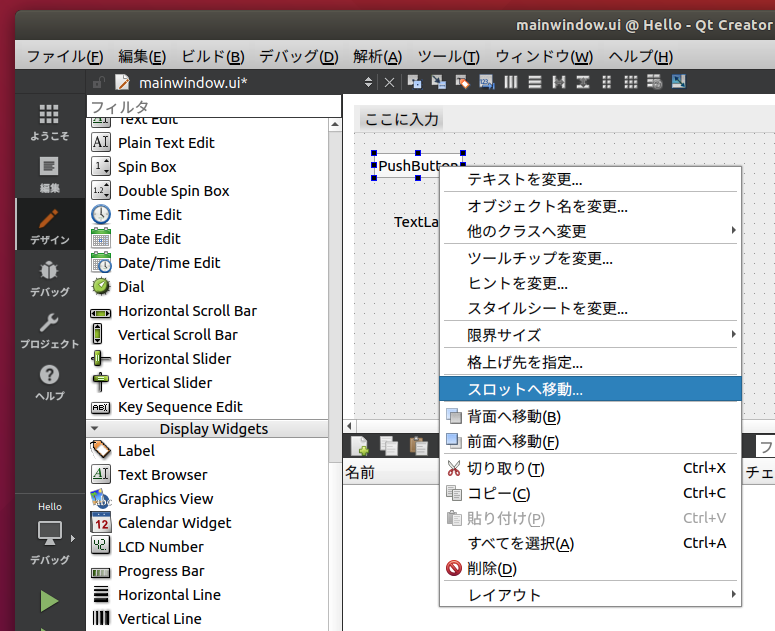Close the mainwindow.ui document with X
This screenshot has width=775, height=631.
pyautogui.click(x=389, y=82)
